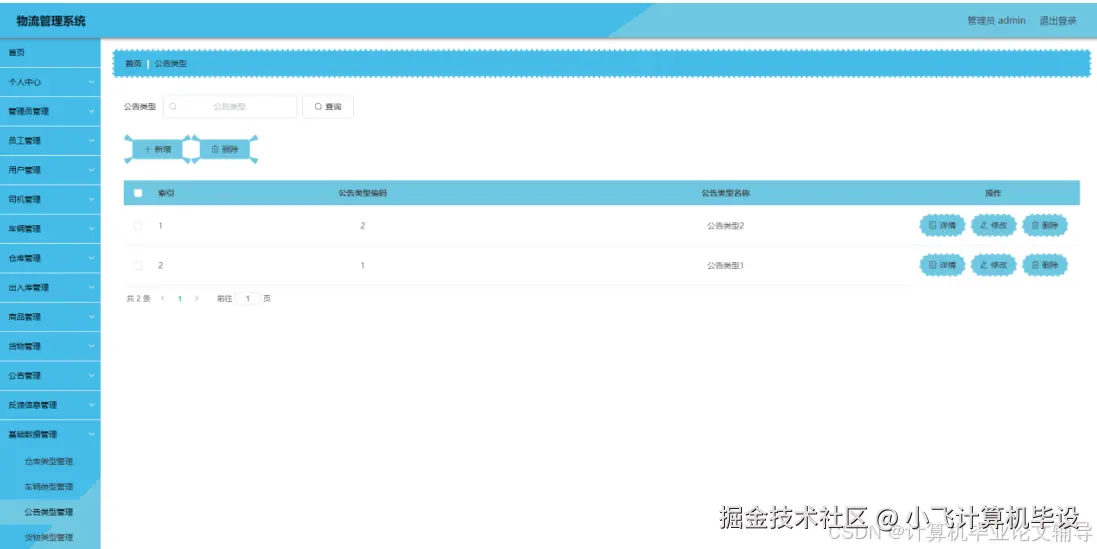Image resolution: width=1097 pixels, height=549 pixels.
Task: Expand the 商品管理 menu
Action: point(50,317)
